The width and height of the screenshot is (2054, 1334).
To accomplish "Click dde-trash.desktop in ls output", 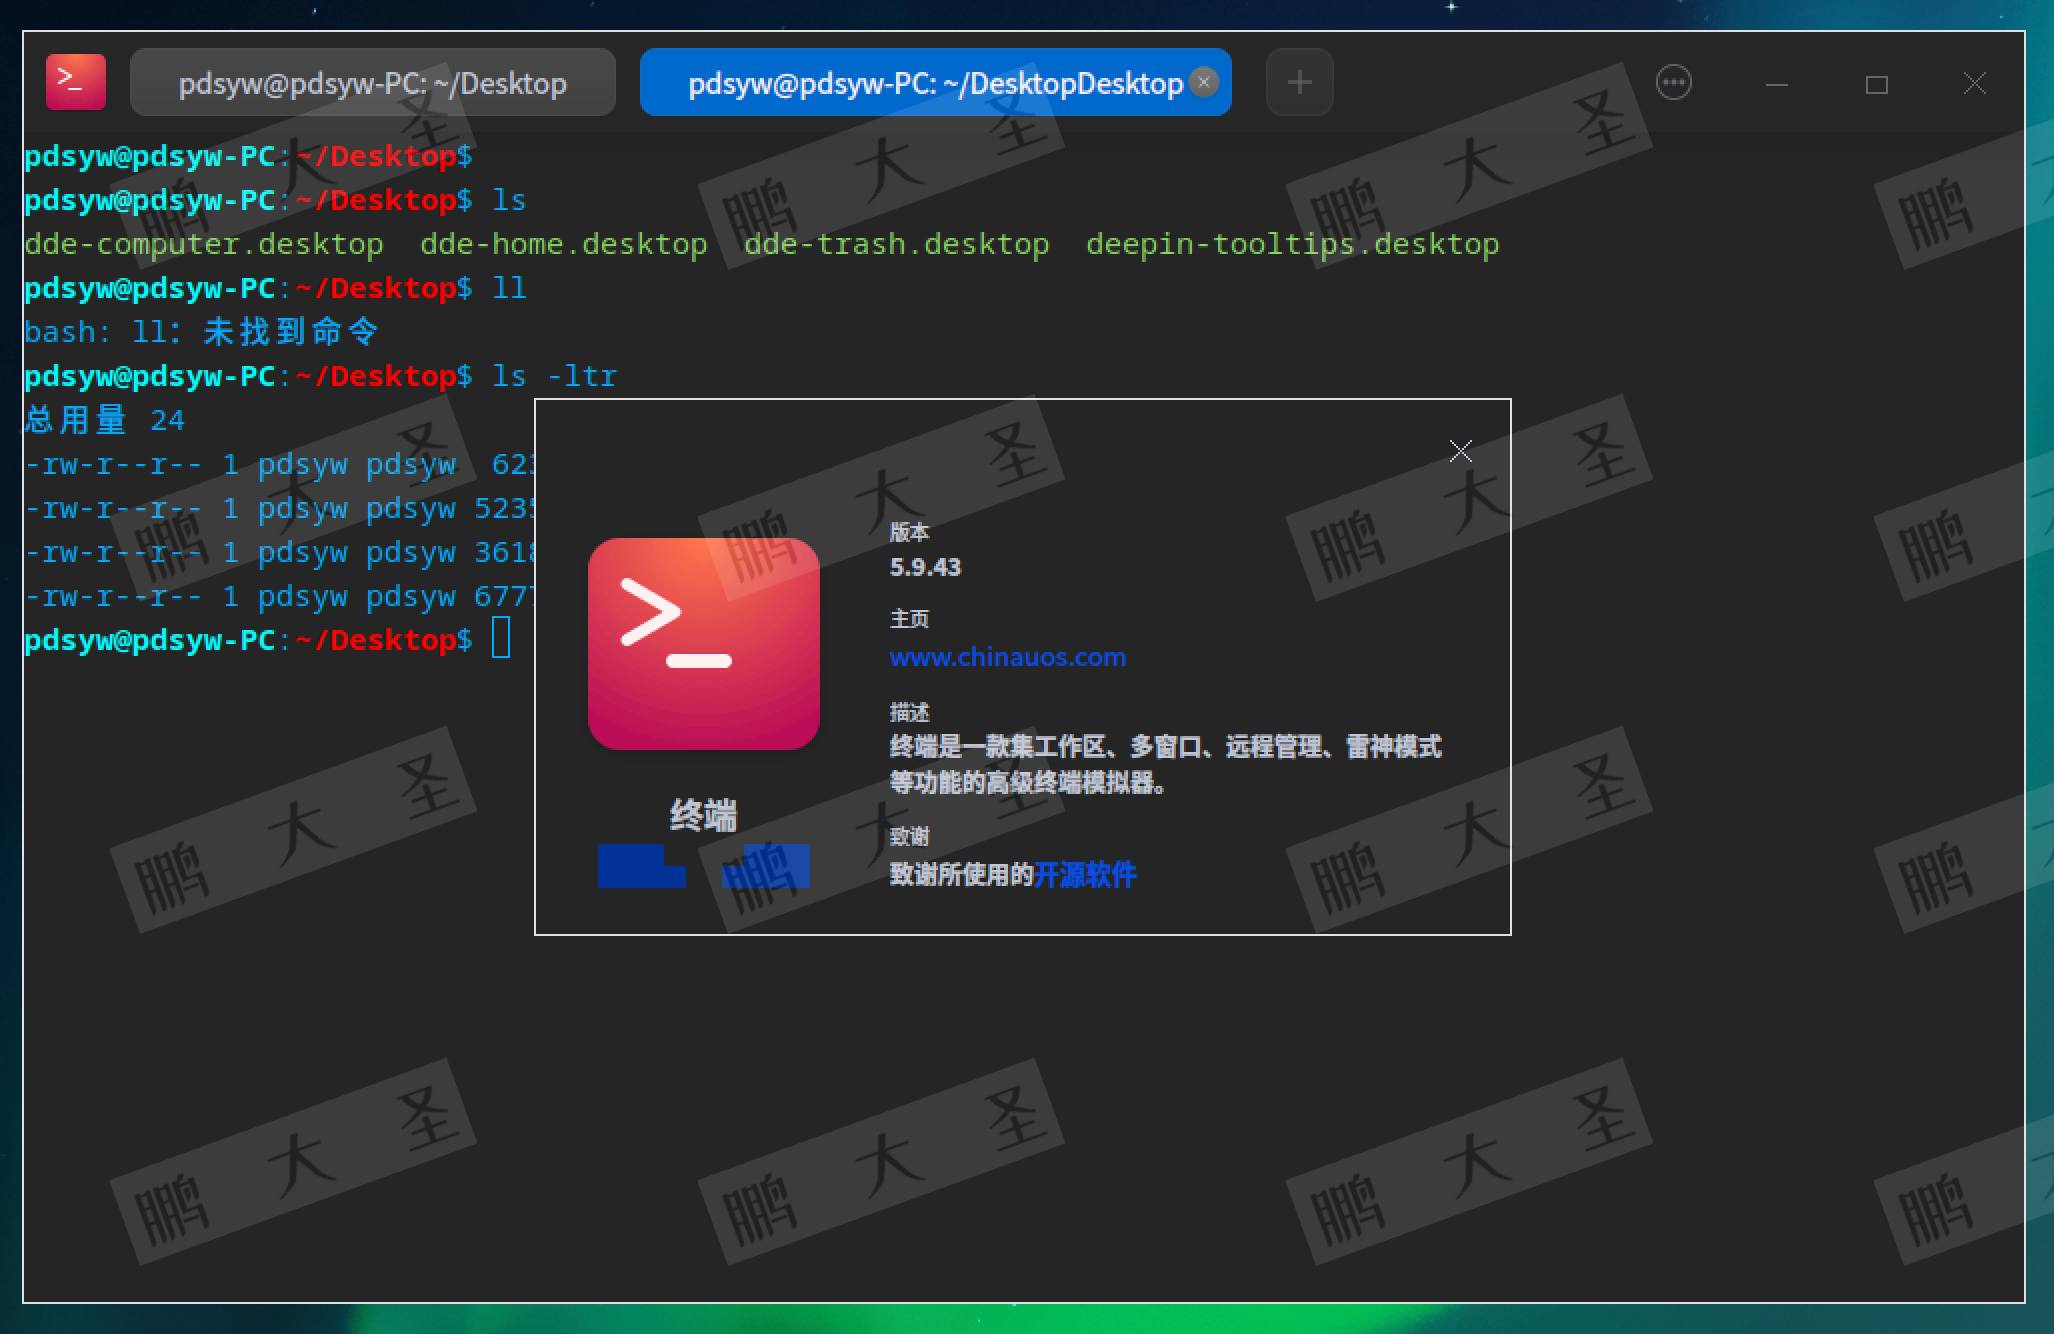I will point(897,244).
